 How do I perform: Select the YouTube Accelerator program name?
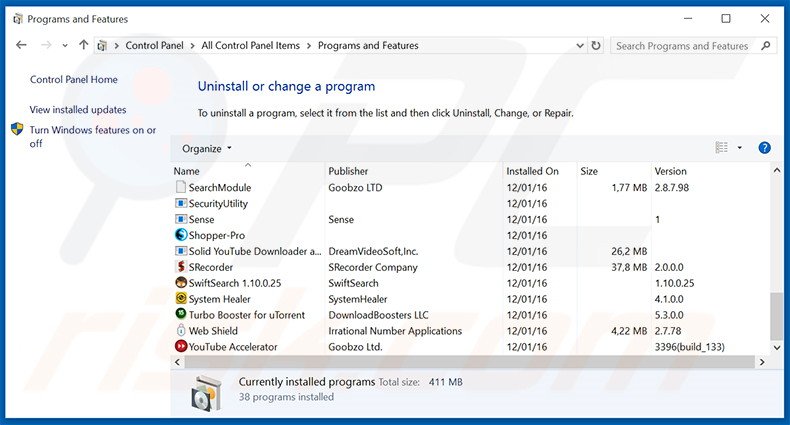233,347
